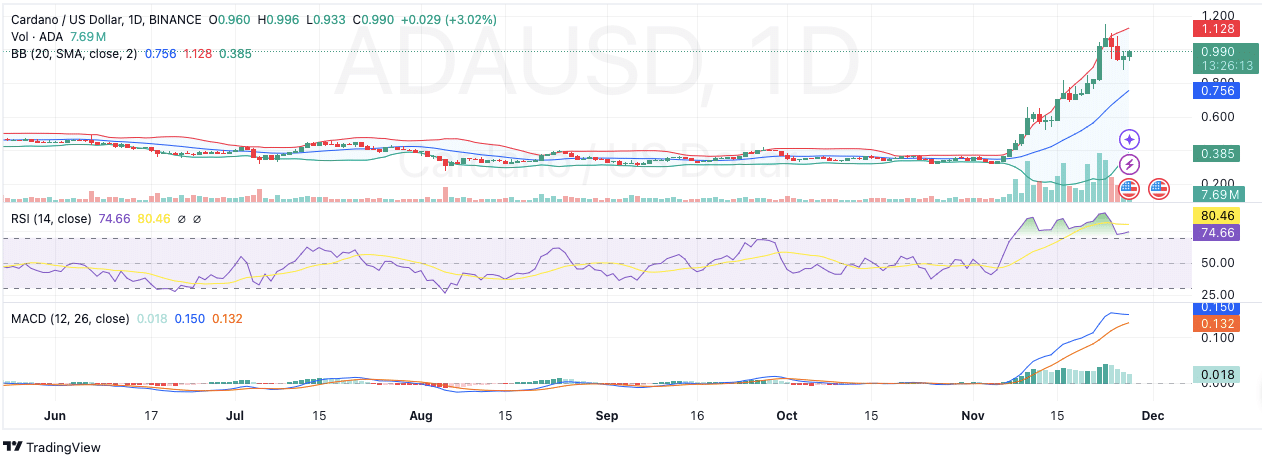Click the yellow 80.46 RSI axis label
Image resolution: width=1262 pixels, height=457 pixels.
click(x=1218, y=215)
